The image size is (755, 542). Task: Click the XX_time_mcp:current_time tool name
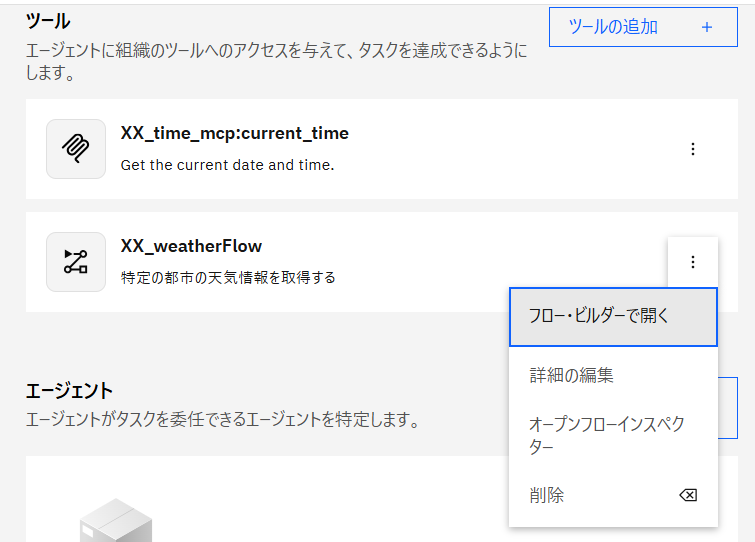coord(234,133)
